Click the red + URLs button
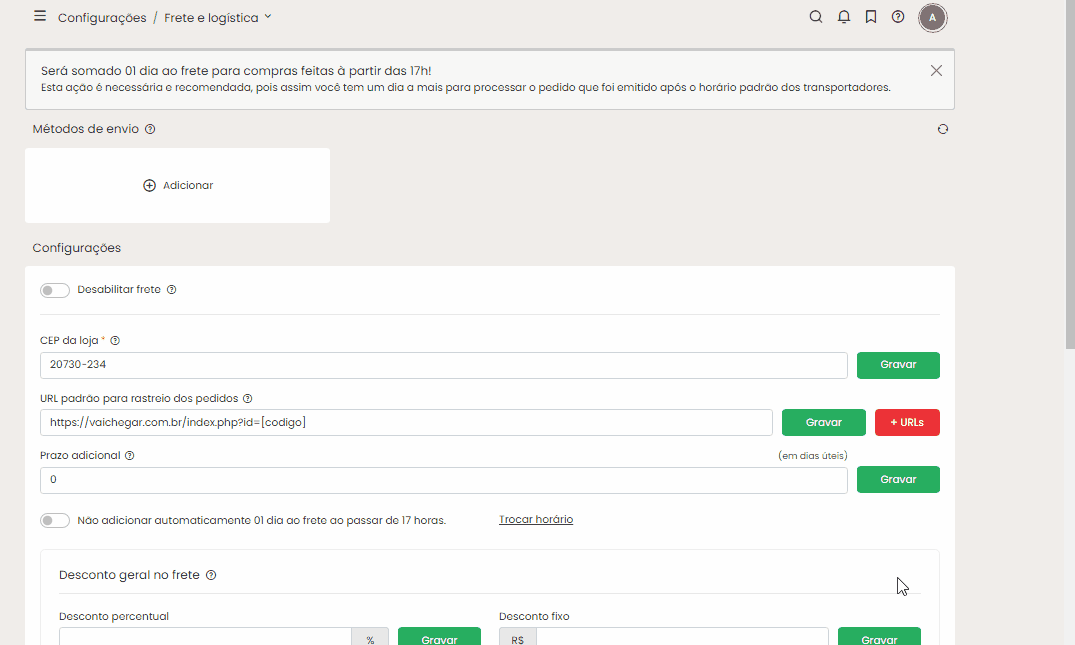 [907, 423]
